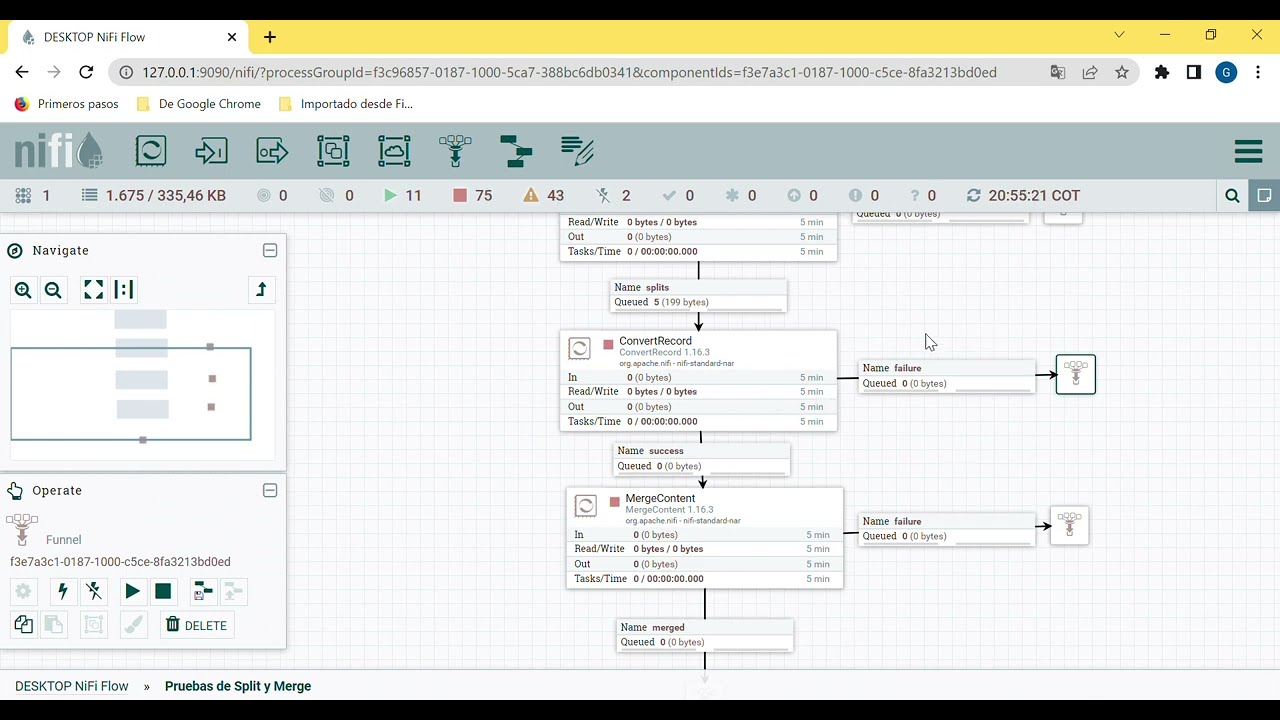This screenshot has width=1280, height=720.
Task: Zoom in using Navigate panel
Action: (23, 290)
